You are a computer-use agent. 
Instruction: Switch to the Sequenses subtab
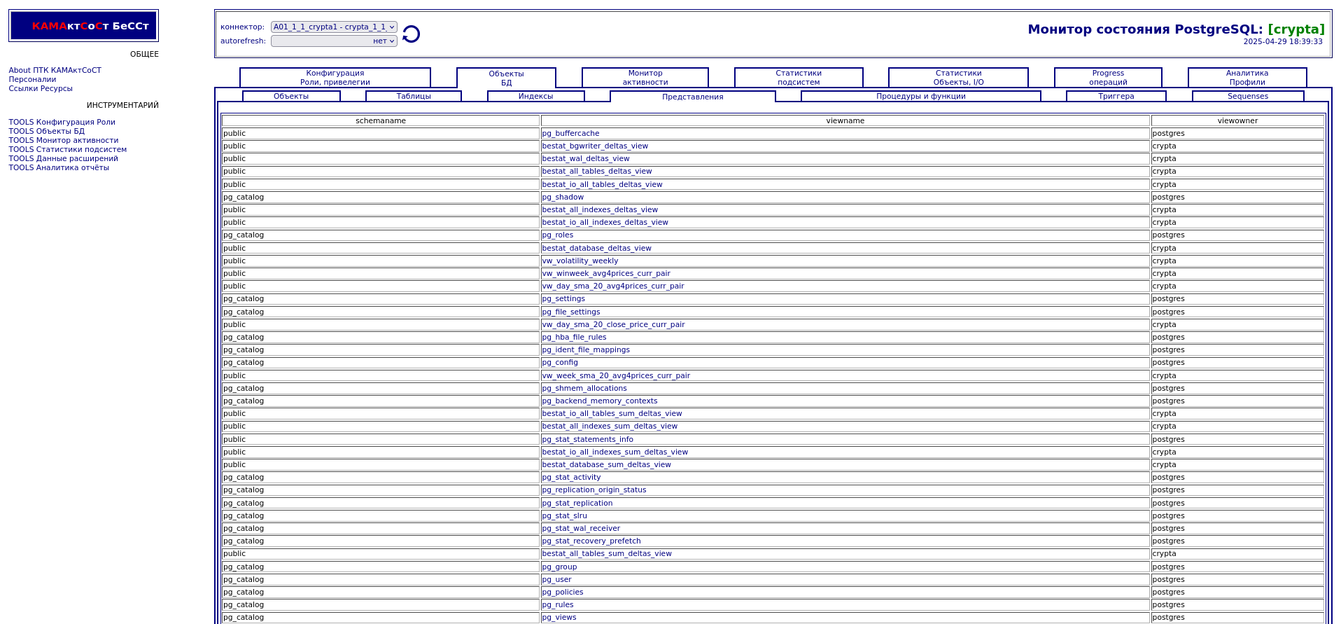point(1247,96)
